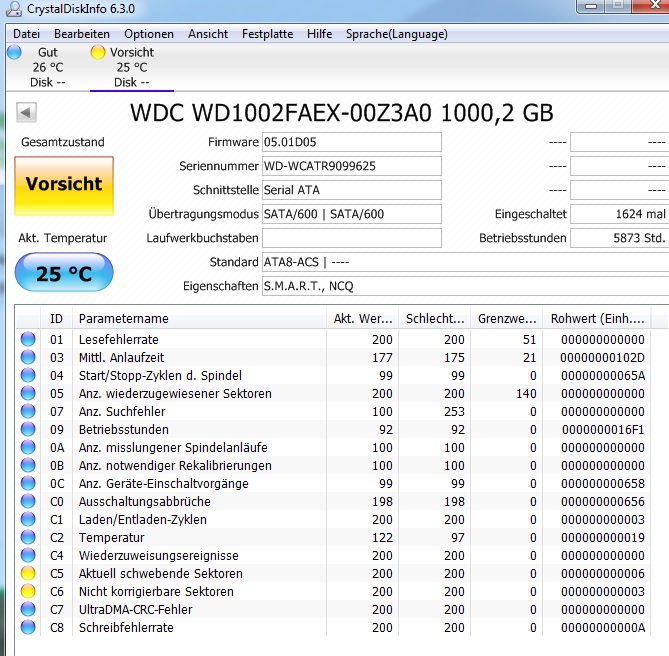The height and width of the screenshot is (656, 669).
Task: Open the Hilfe menu
Action: point(320,34)
